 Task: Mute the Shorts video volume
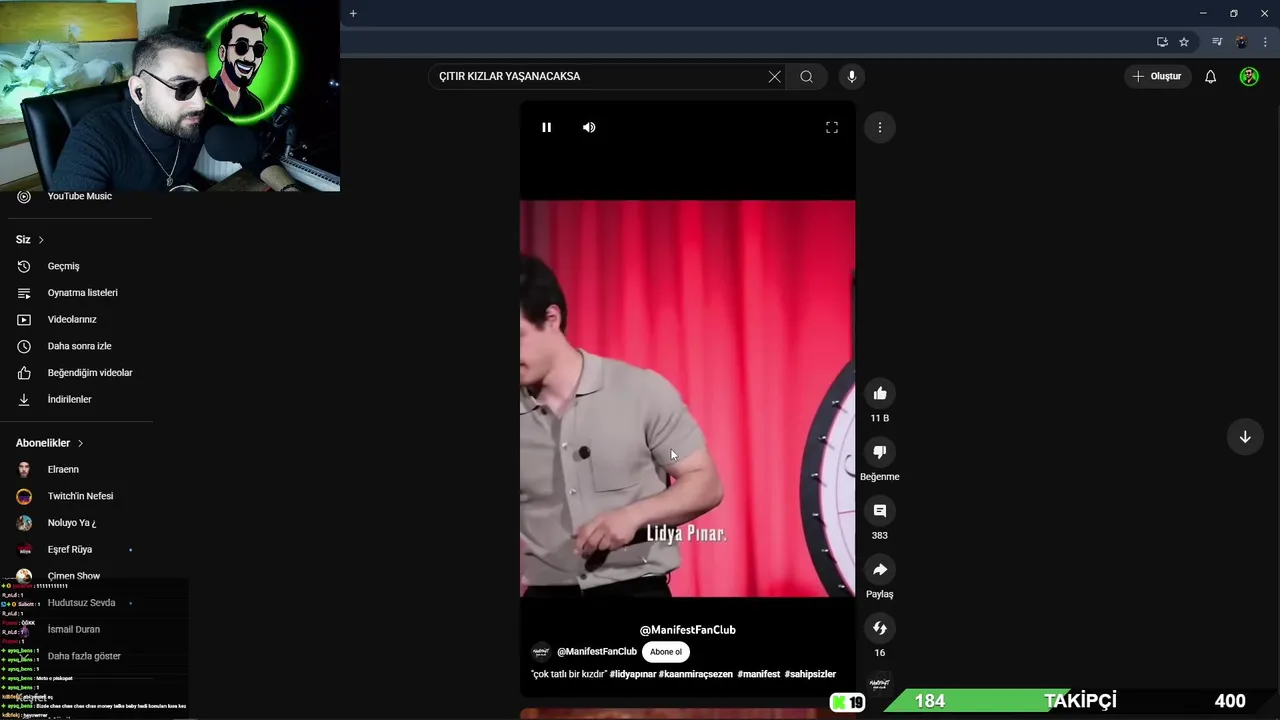tap(589, 127)
